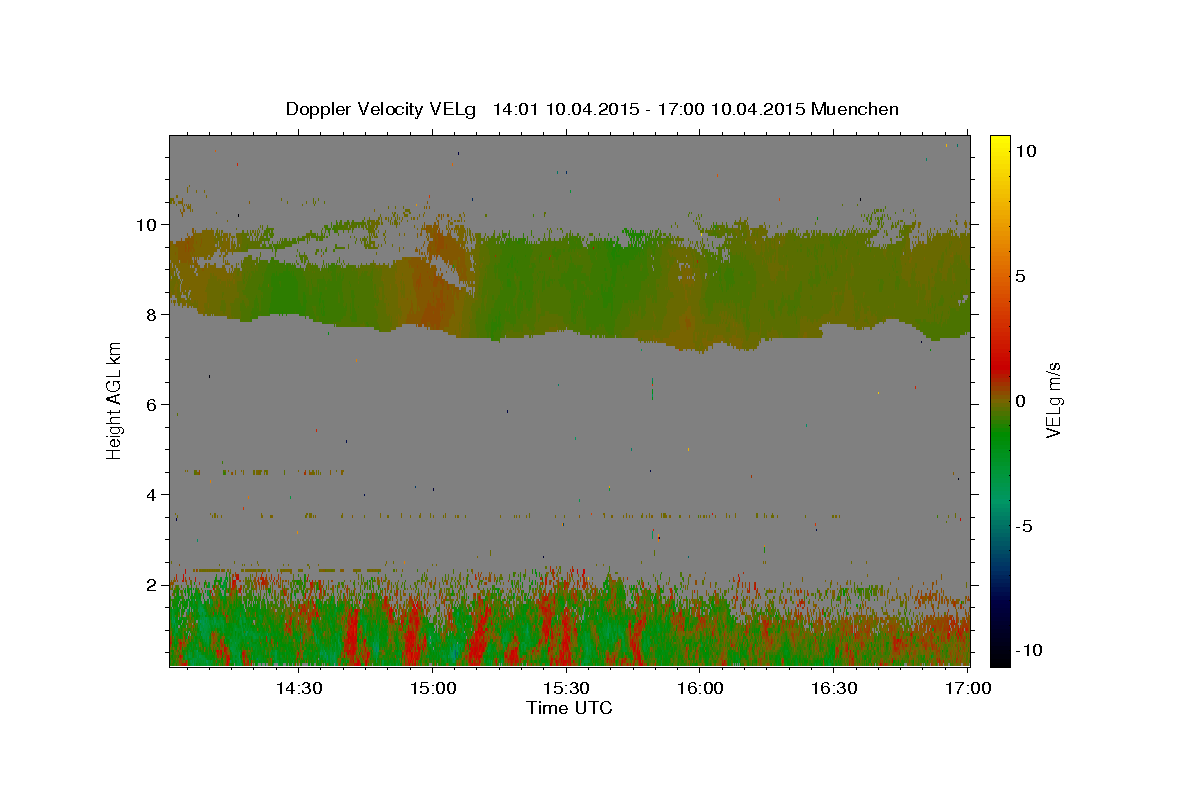Click the 14:30 time tick label
The height and width of the screenshot is (800, 1200).
299,688
